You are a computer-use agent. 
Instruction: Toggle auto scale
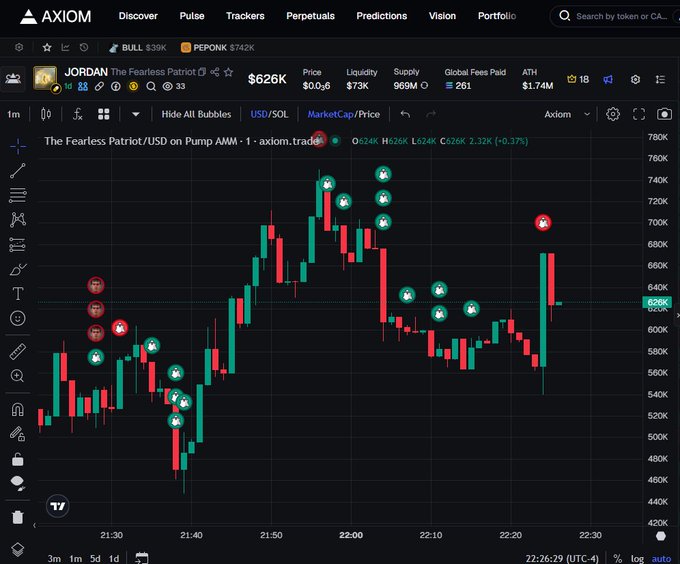pos(661,559)
